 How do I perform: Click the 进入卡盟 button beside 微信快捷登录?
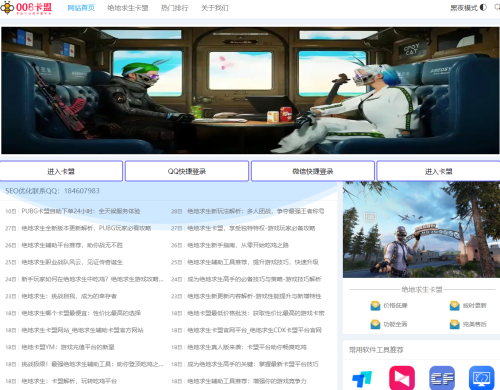click(438, 171)
